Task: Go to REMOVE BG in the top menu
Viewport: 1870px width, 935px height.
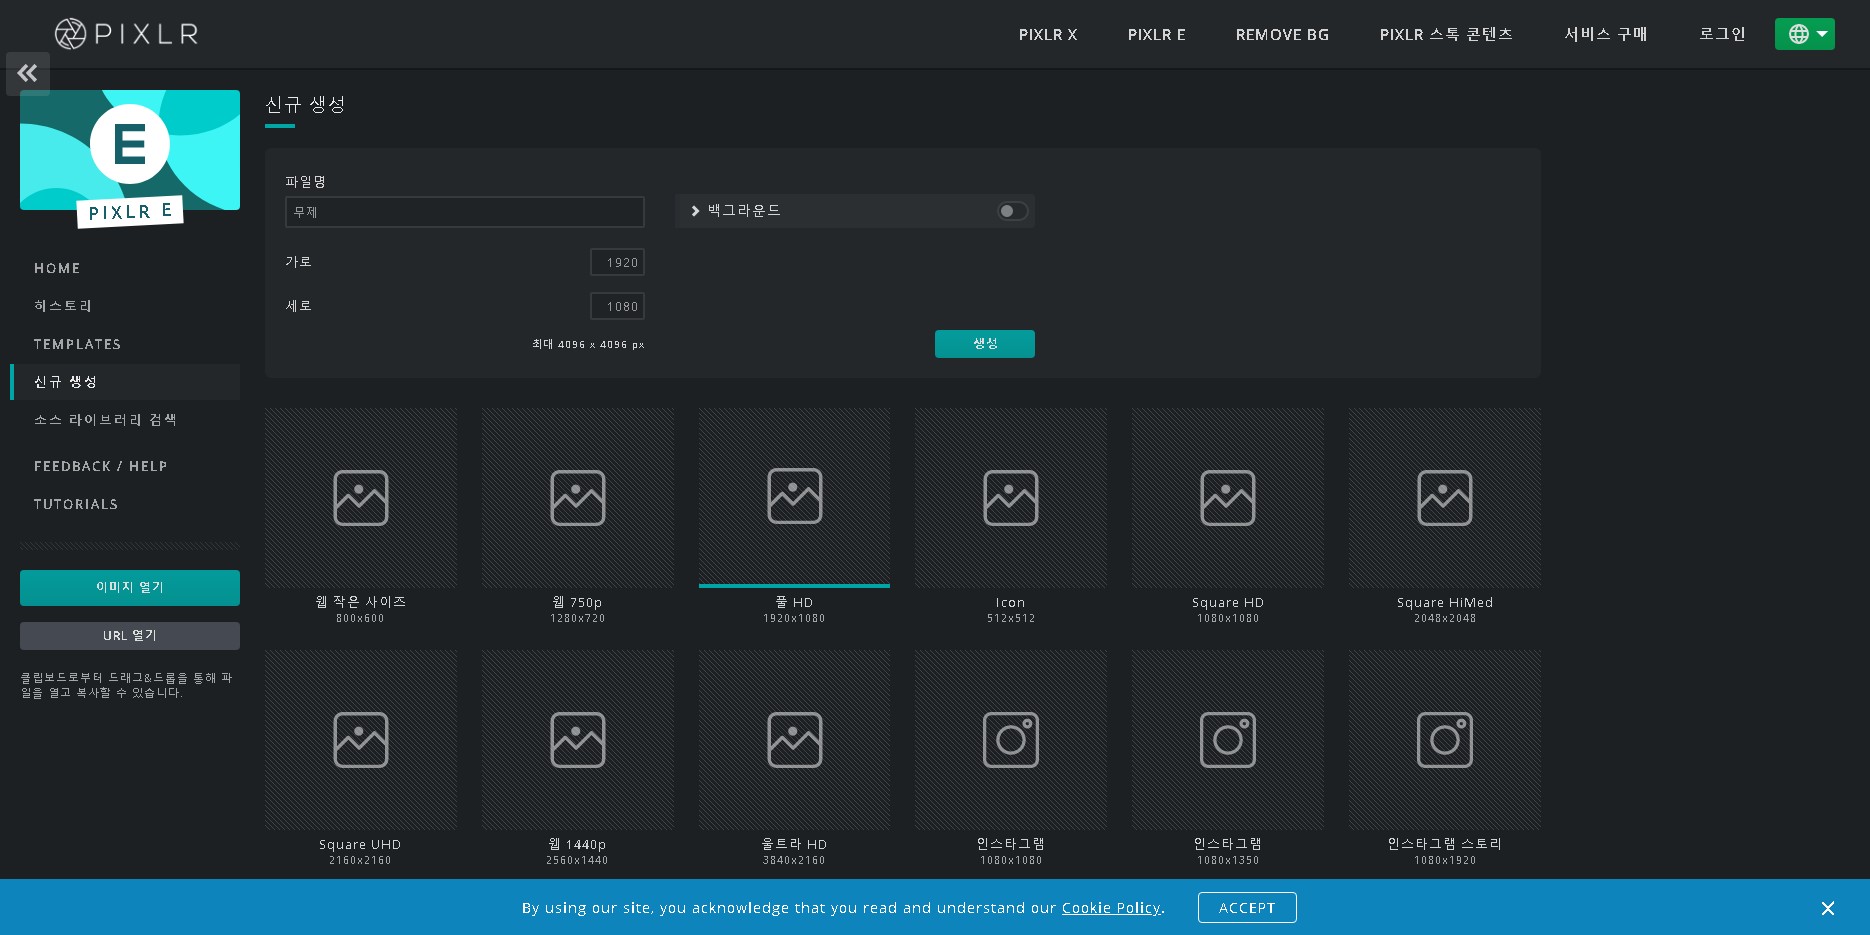Action: [1282, 34]
